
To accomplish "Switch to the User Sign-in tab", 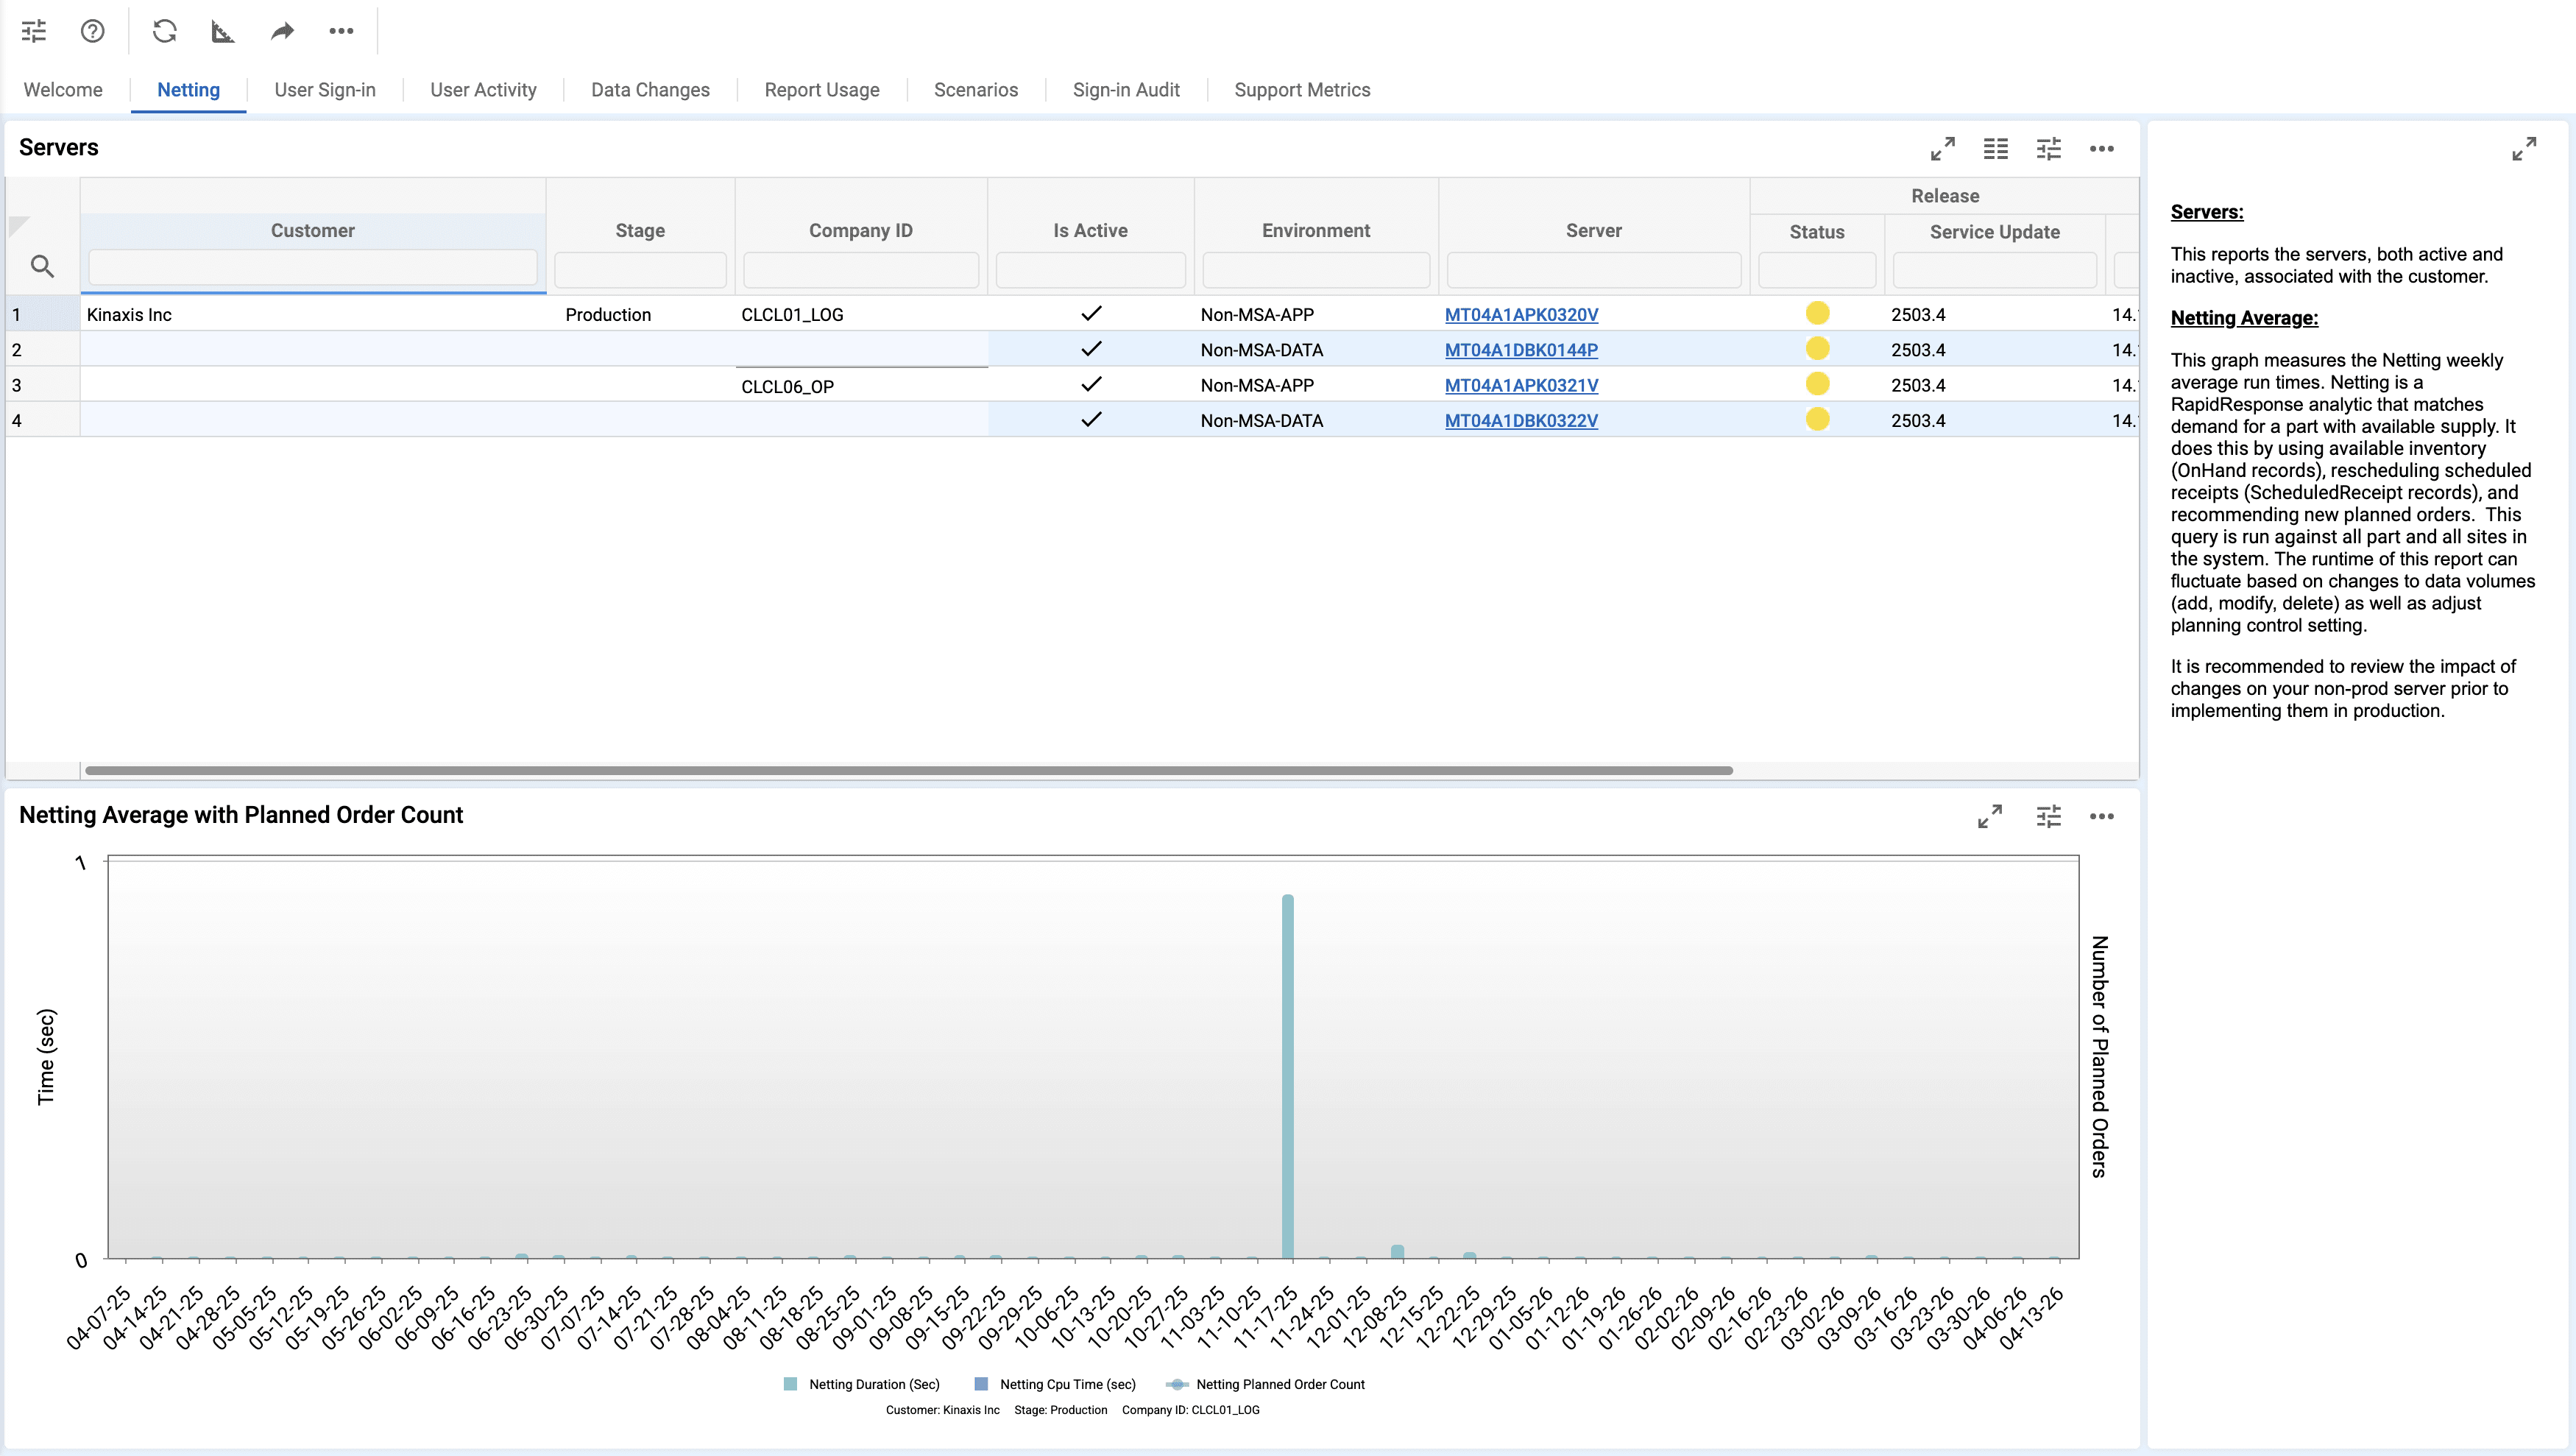I will click(325, 90).
